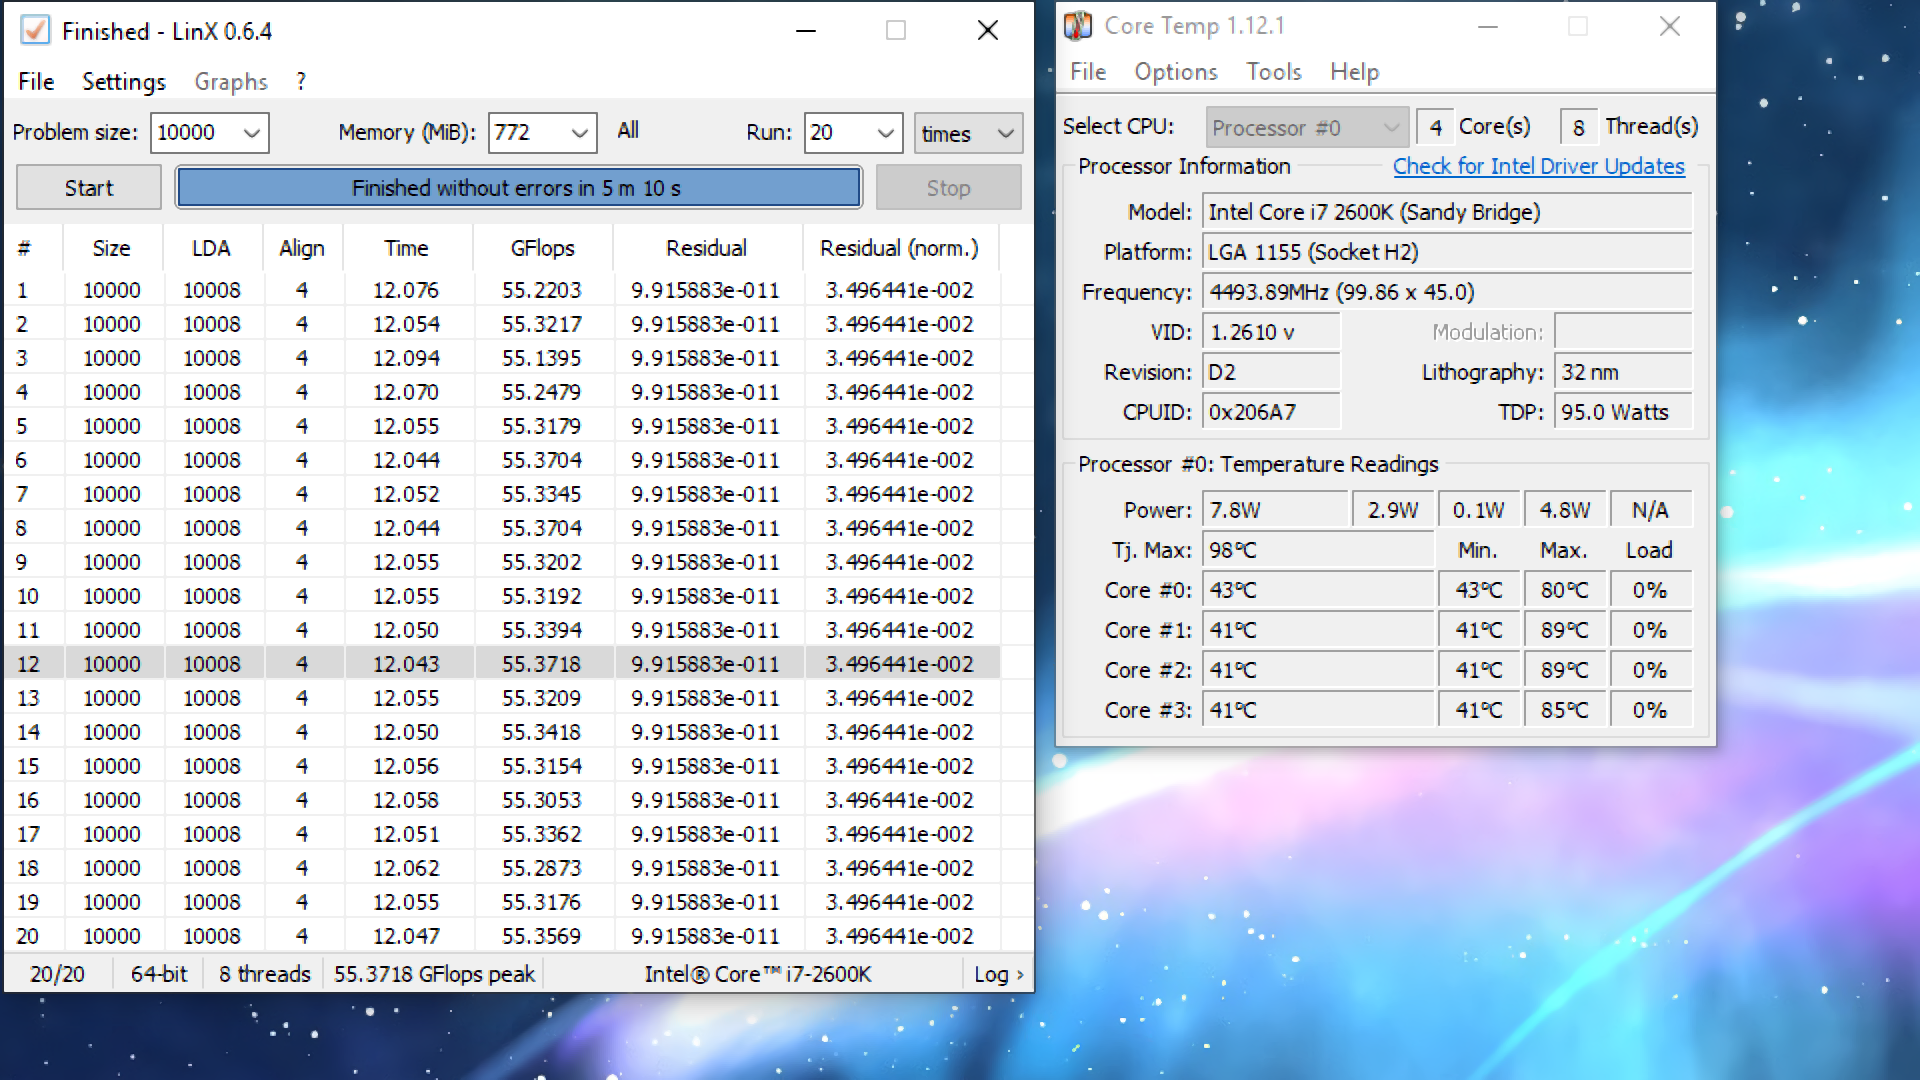Click Core #1 max temperature 89°C
1920x1080 pixels.
point(1565,630)
